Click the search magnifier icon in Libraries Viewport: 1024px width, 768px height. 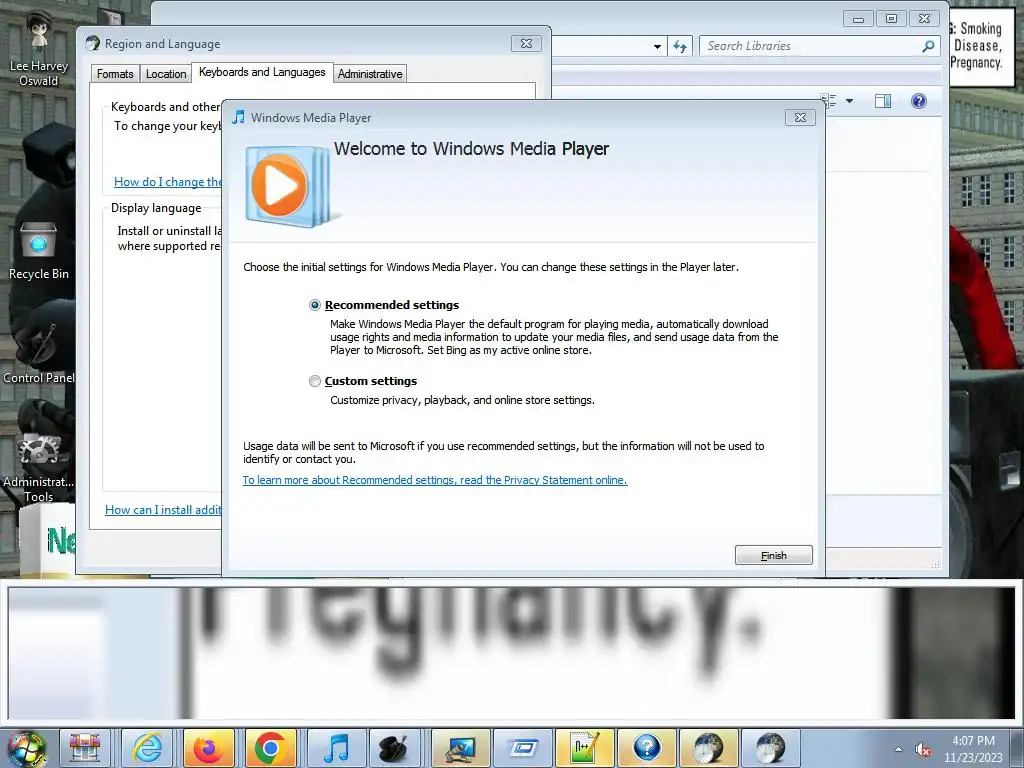928,46
